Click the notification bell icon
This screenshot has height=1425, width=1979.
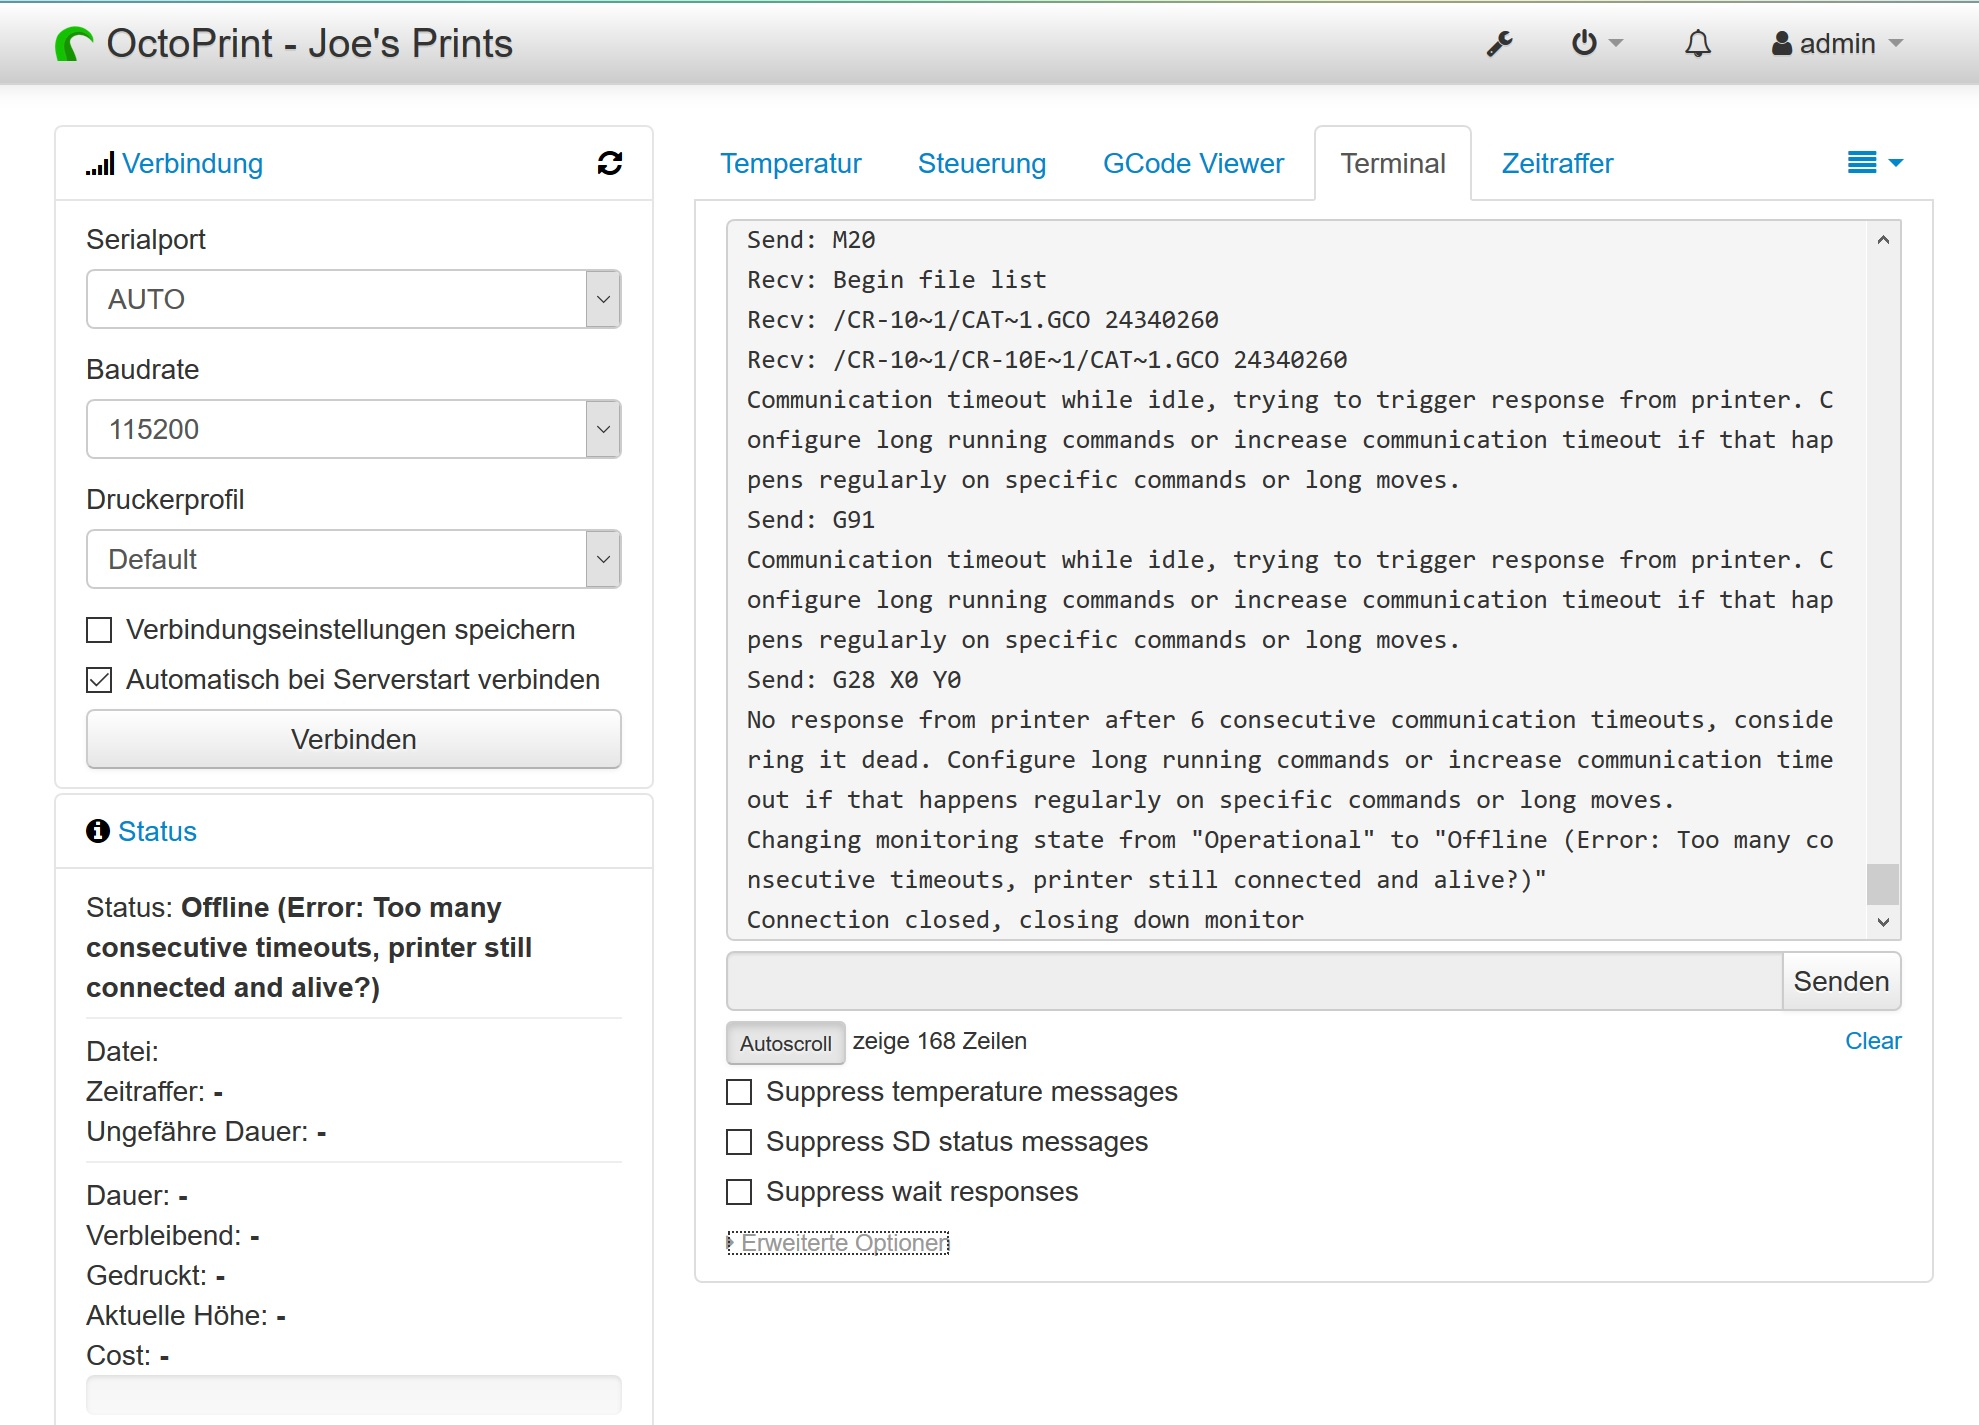point(1698,44)
